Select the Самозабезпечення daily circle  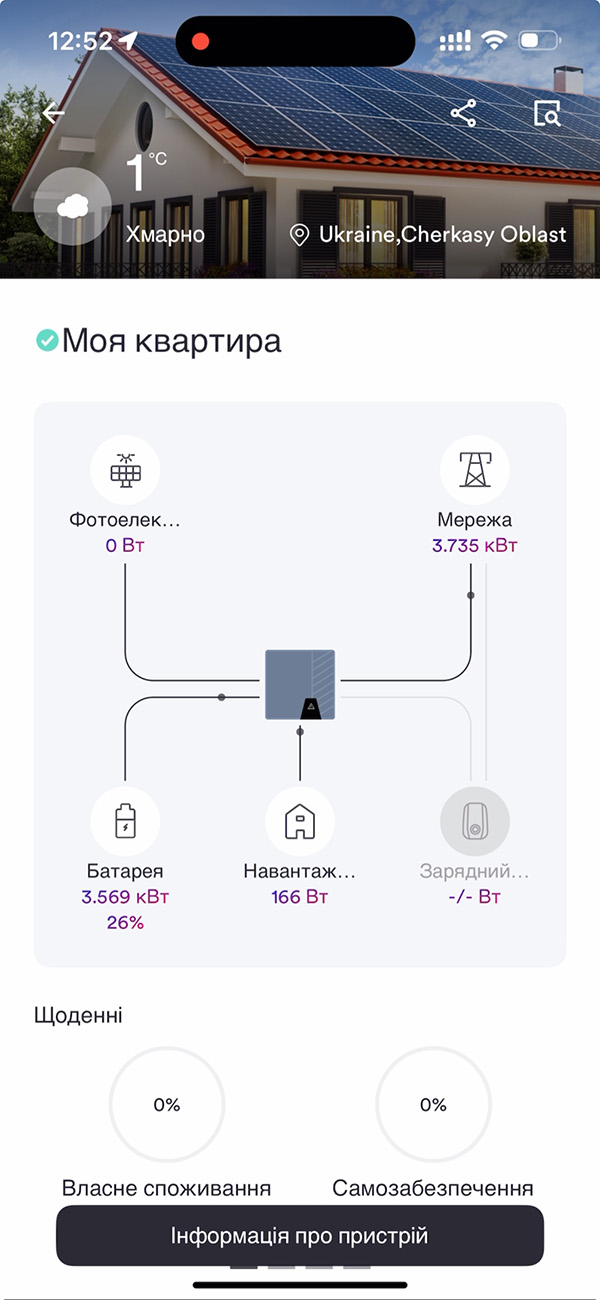(x=433, y=1104)
